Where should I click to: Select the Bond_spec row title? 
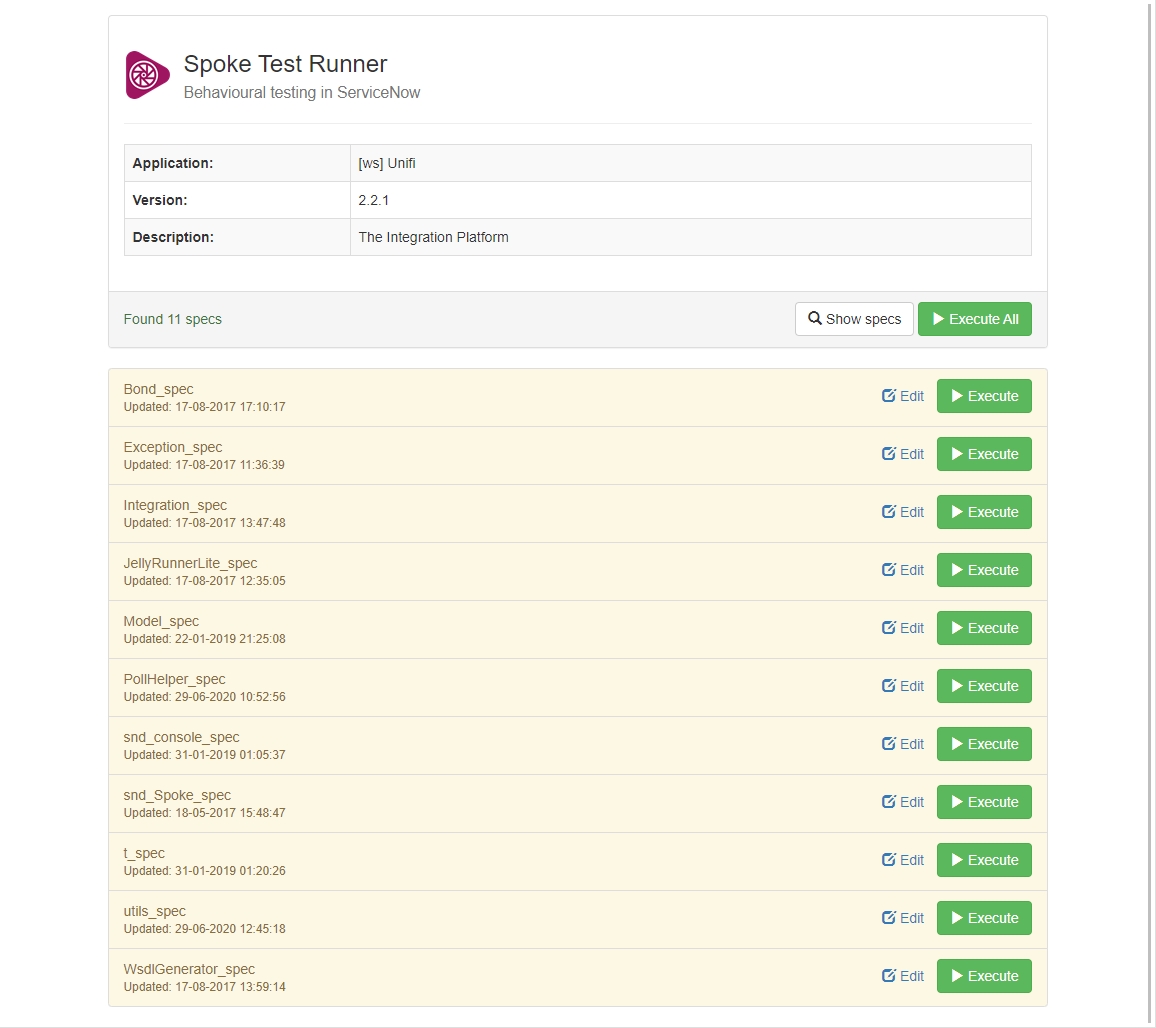point(158,389)
